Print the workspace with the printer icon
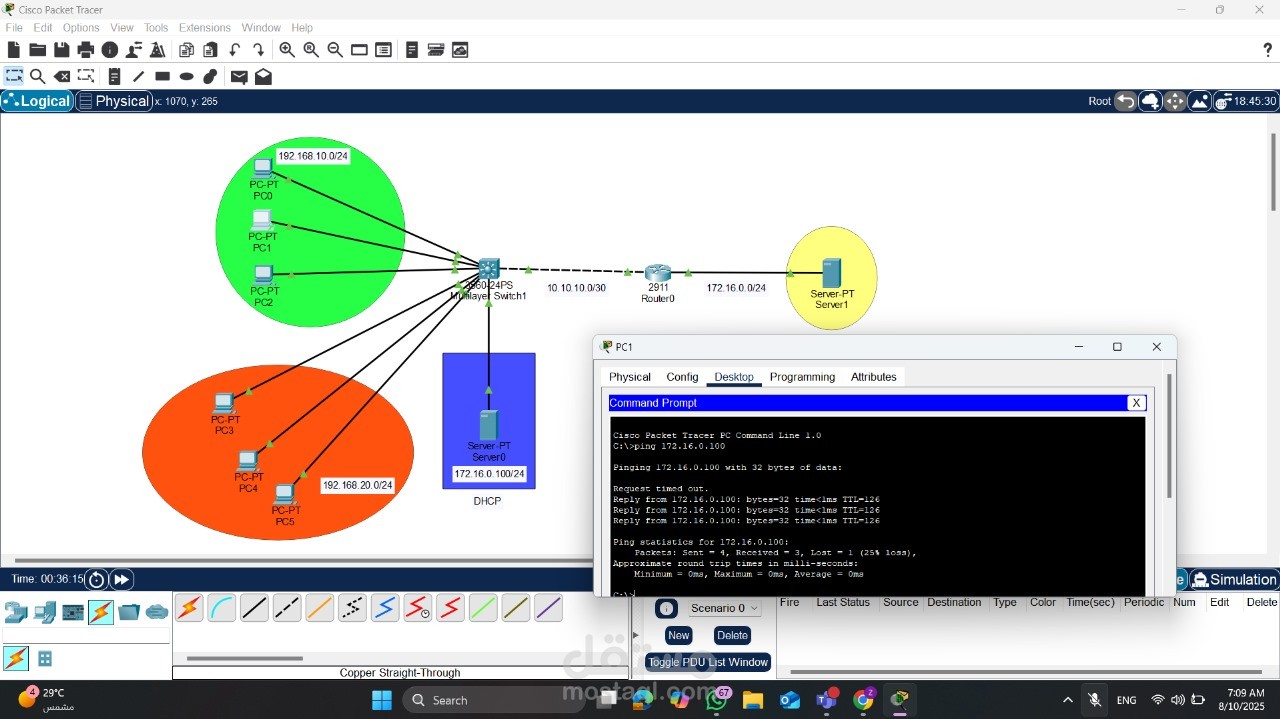 86,50
